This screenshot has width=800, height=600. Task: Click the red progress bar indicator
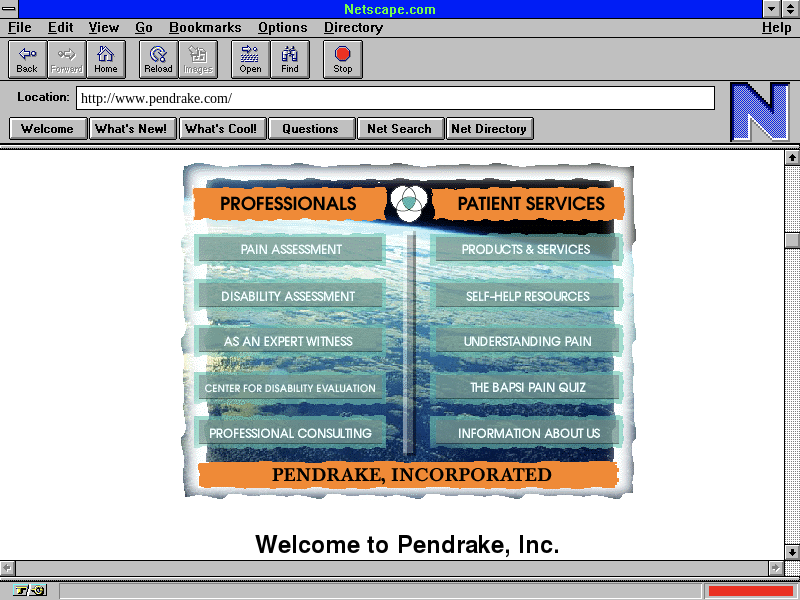[750, 590]
